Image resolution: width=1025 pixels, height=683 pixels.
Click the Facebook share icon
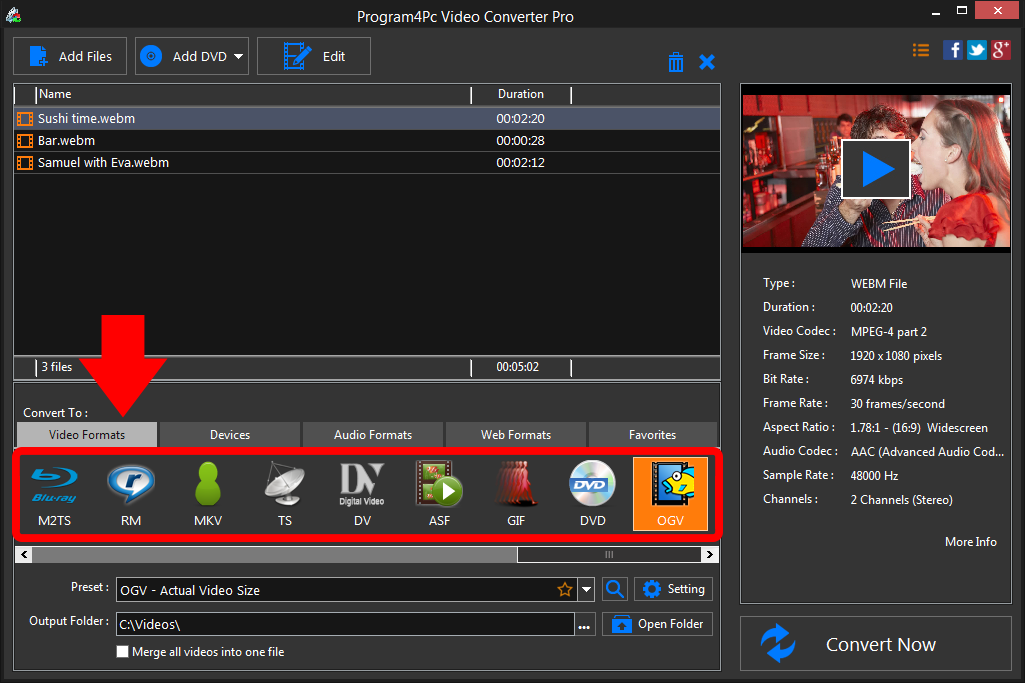coord(952,49)
